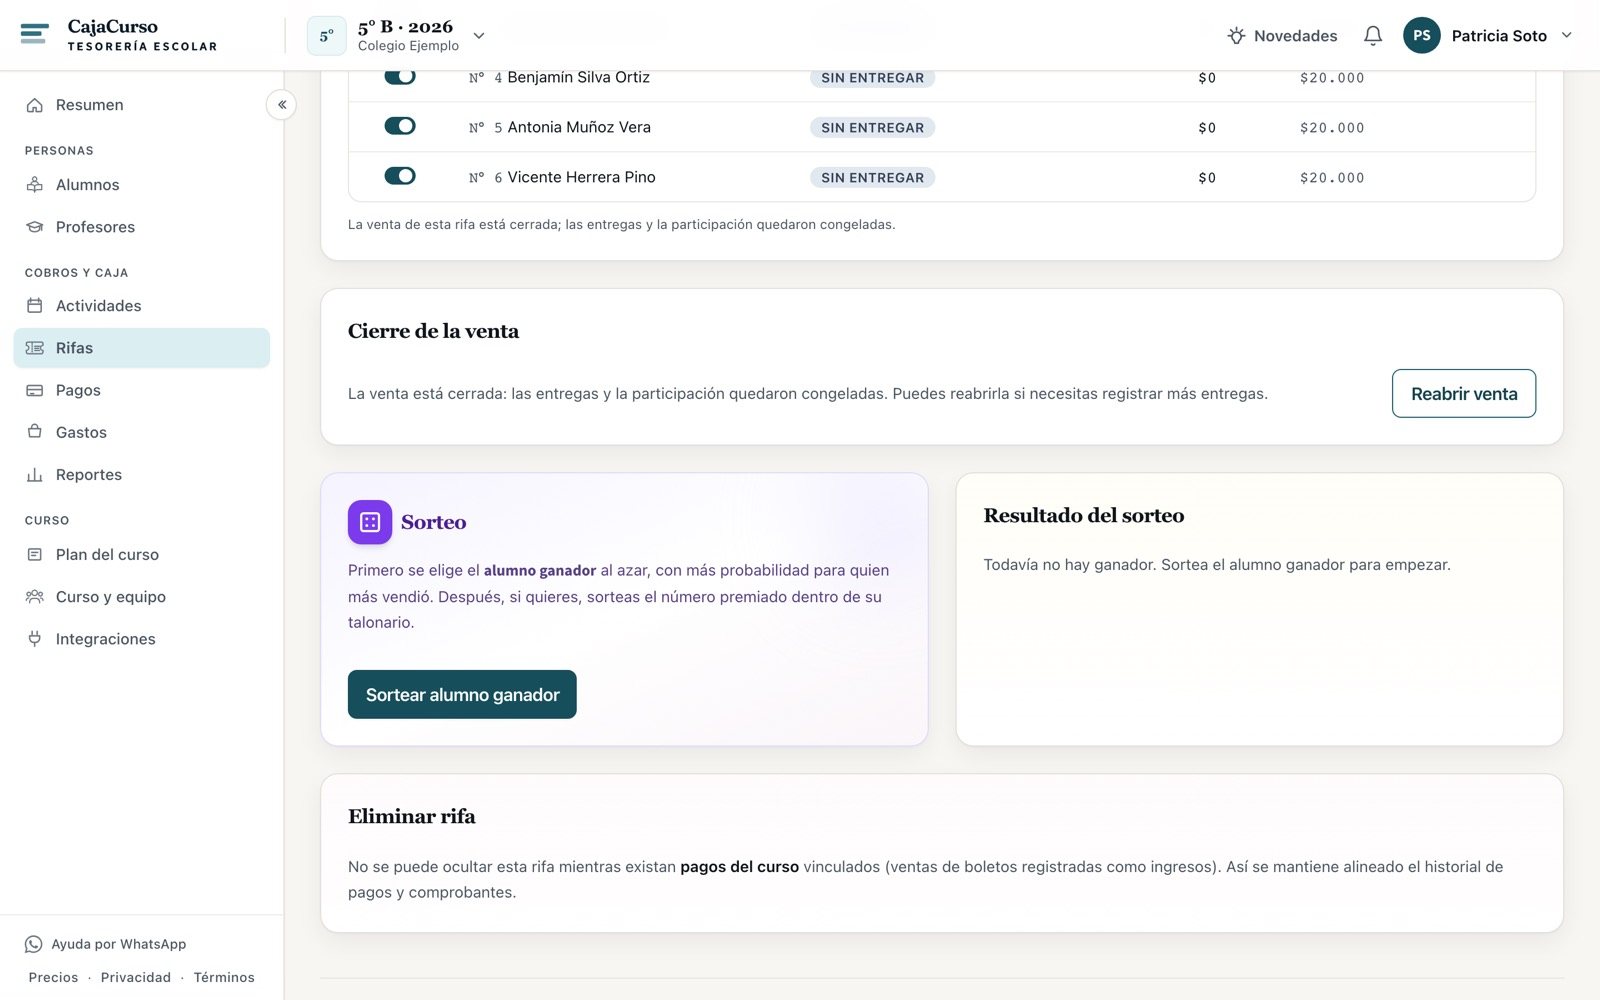Click the Colegio Ejemplo school name
This screenshot has height=1000, width=1600.
coord(408,46)
